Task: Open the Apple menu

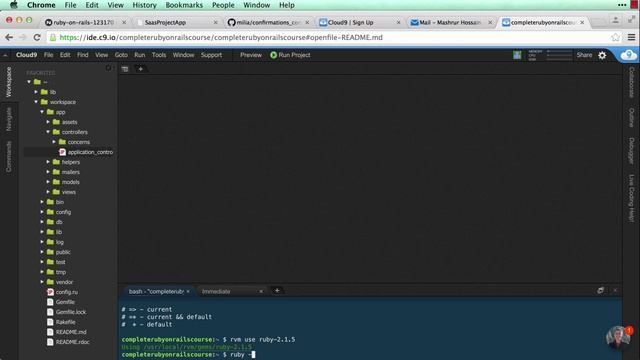Action: [14, 5]
